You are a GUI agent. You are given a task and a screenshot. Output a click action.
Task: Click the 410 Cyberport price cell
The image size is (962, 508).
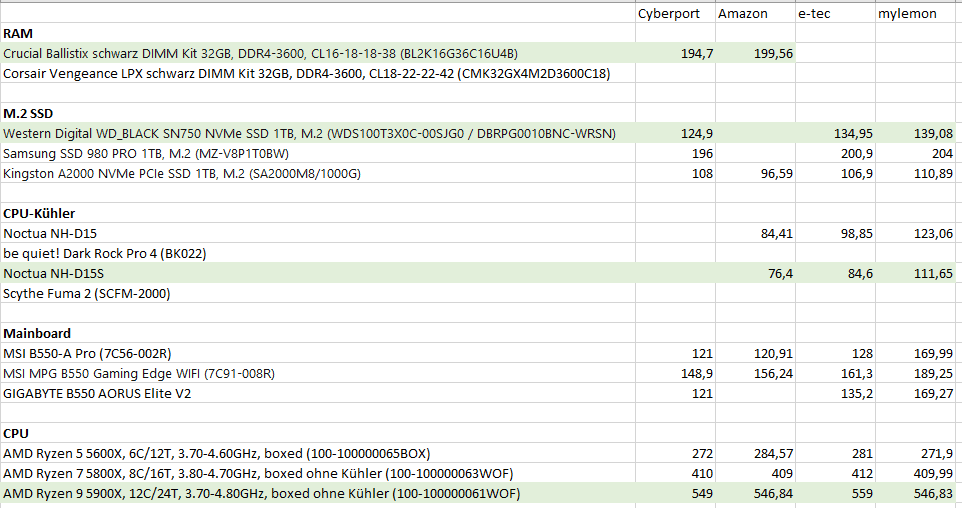(x=675, y=474)
